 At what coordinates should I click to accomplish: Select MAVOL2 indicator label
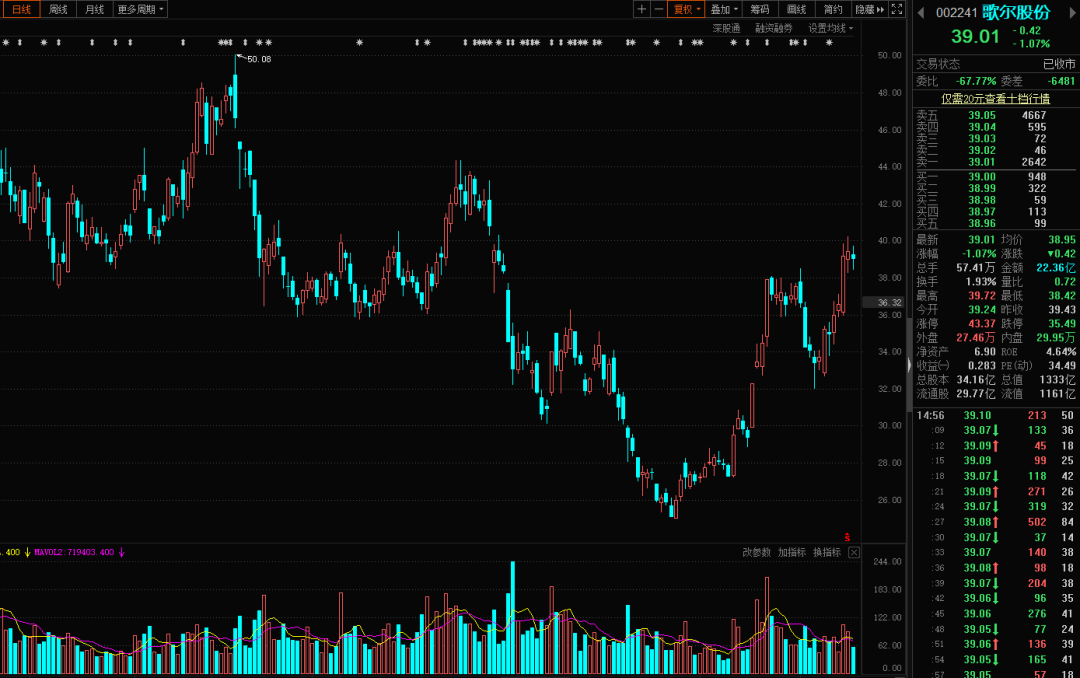point(74,552)
